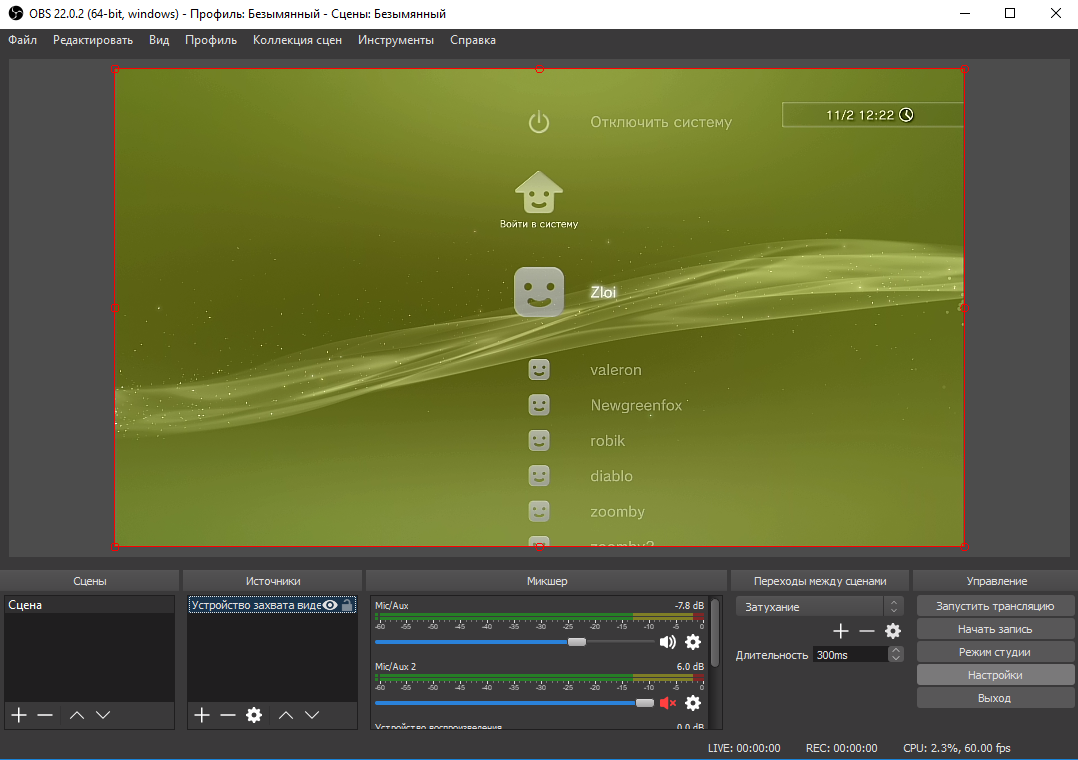This screenshot has height=760, width=1078.
Task: Click the LIVE timer in status bar
Action: point(744,748)
